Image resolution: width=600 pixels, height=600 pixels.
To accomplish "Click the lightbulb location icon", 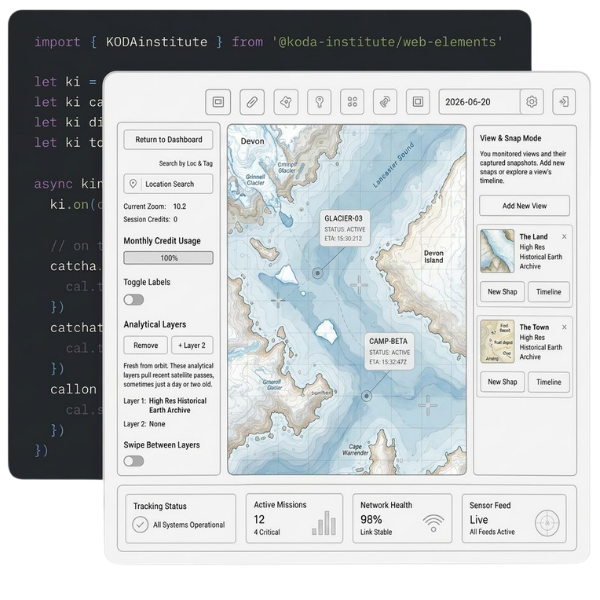I will pos(319,102).
